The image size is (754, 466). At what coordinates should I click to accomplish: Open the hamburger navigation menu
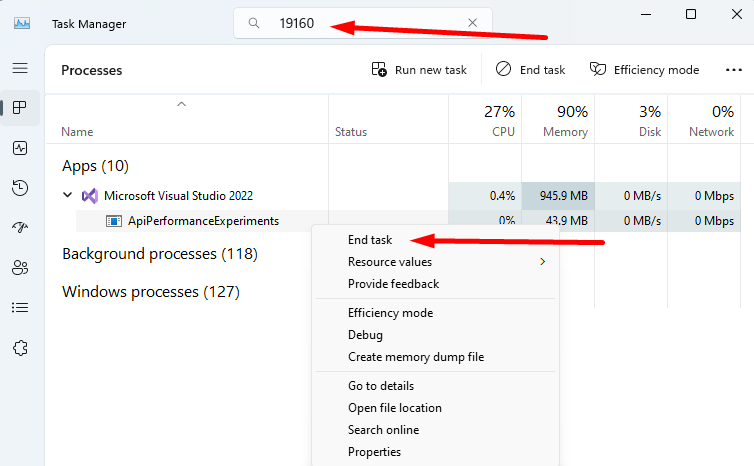point(20,68)
